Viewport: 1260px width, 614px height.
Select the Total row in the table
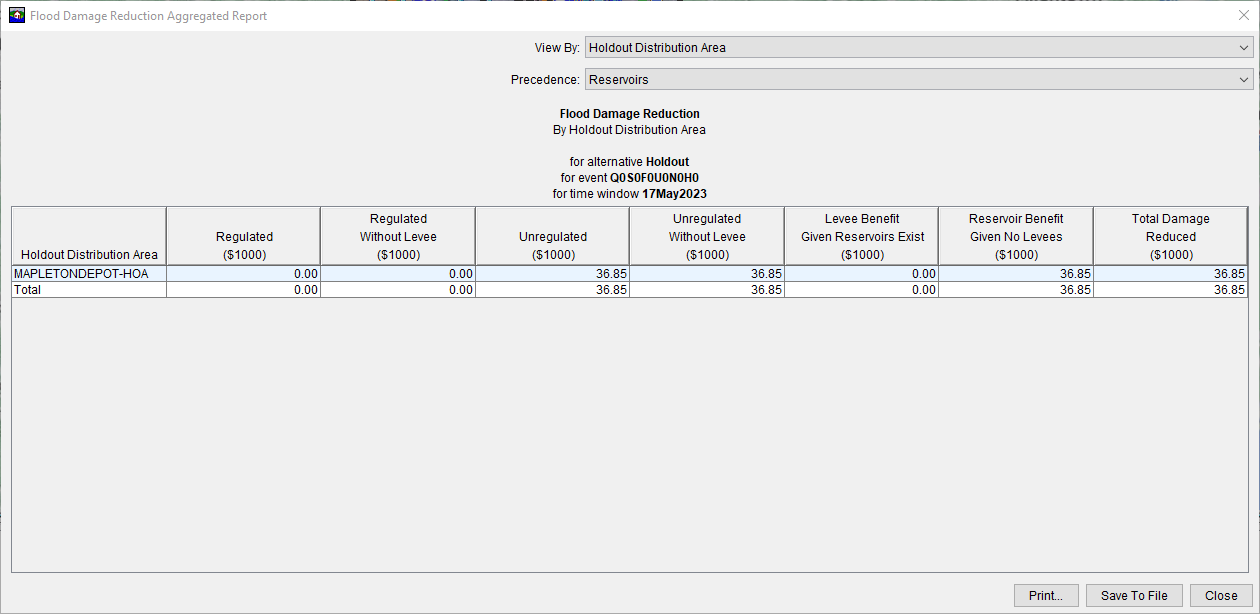[88, 289]
